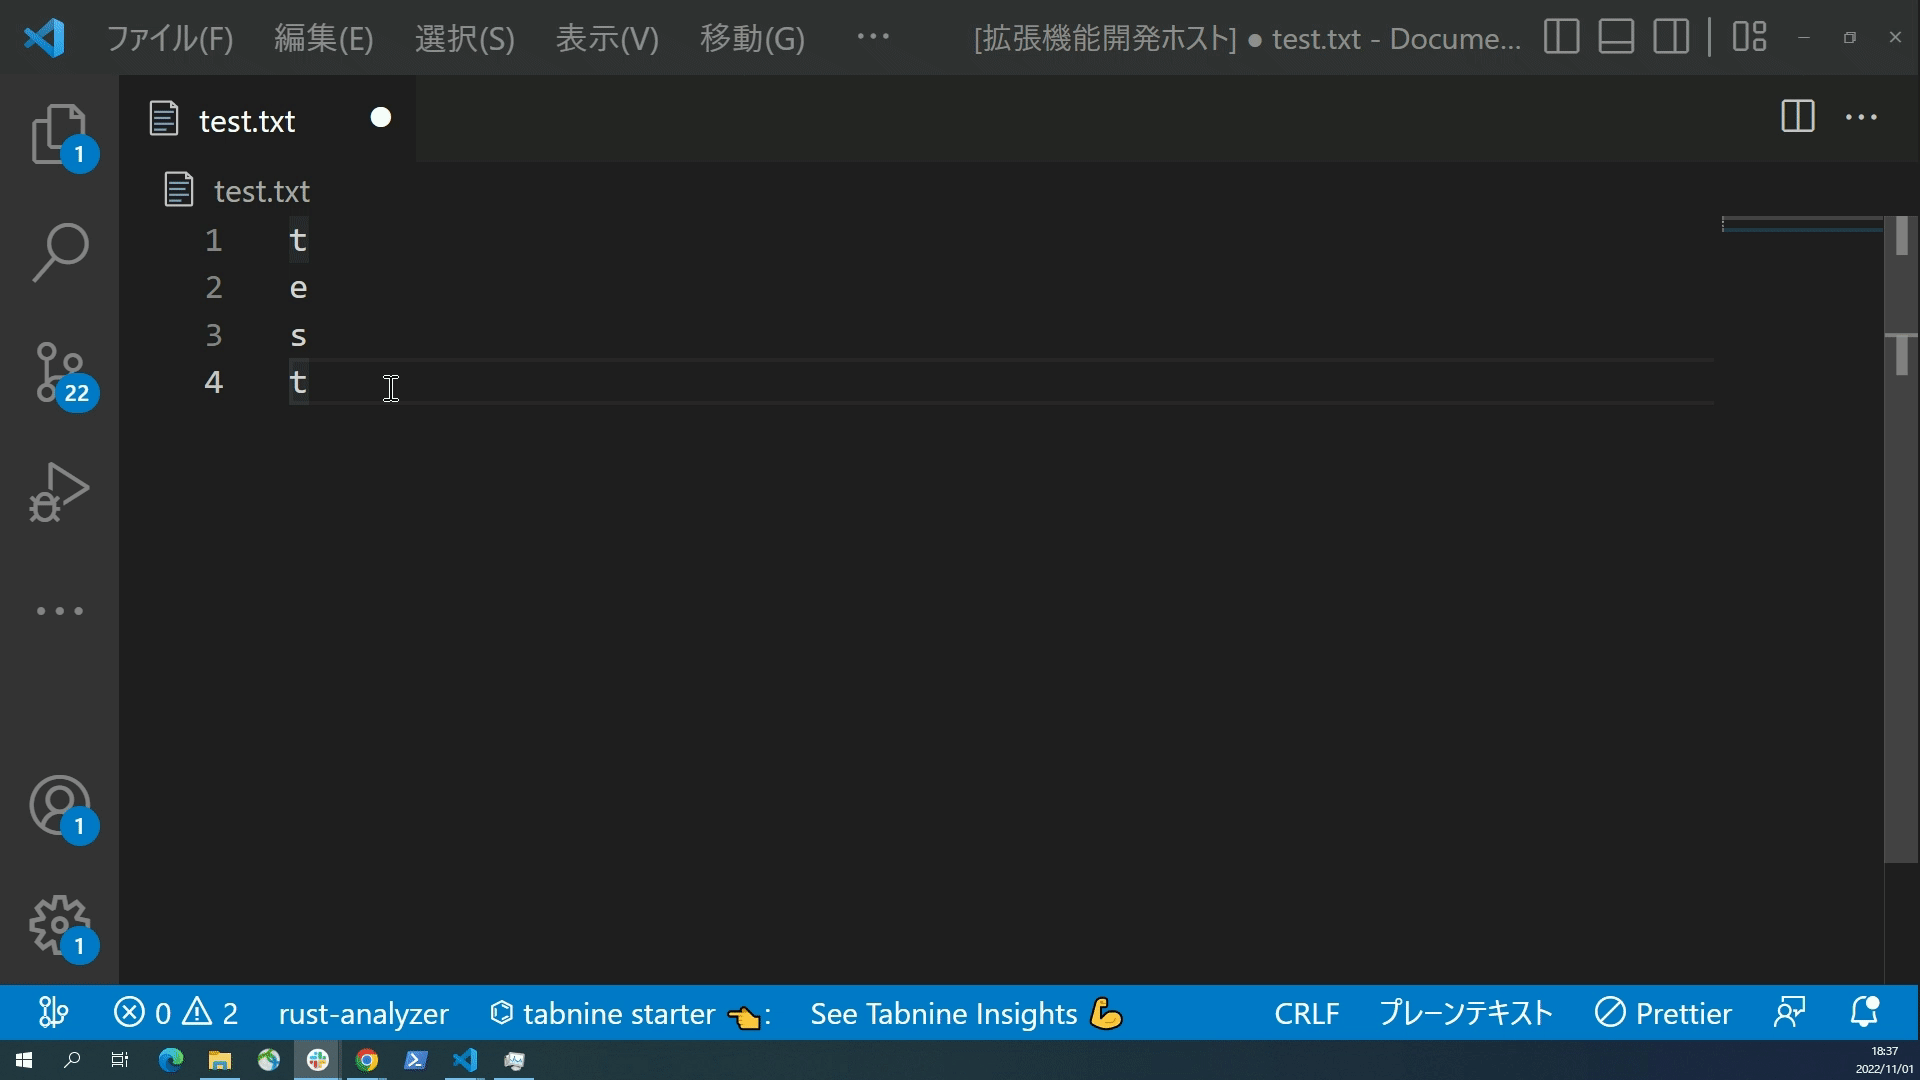Toggle bottom panel layout icon
This screenshot has height=1080, width=1920.
point(1616,37)
